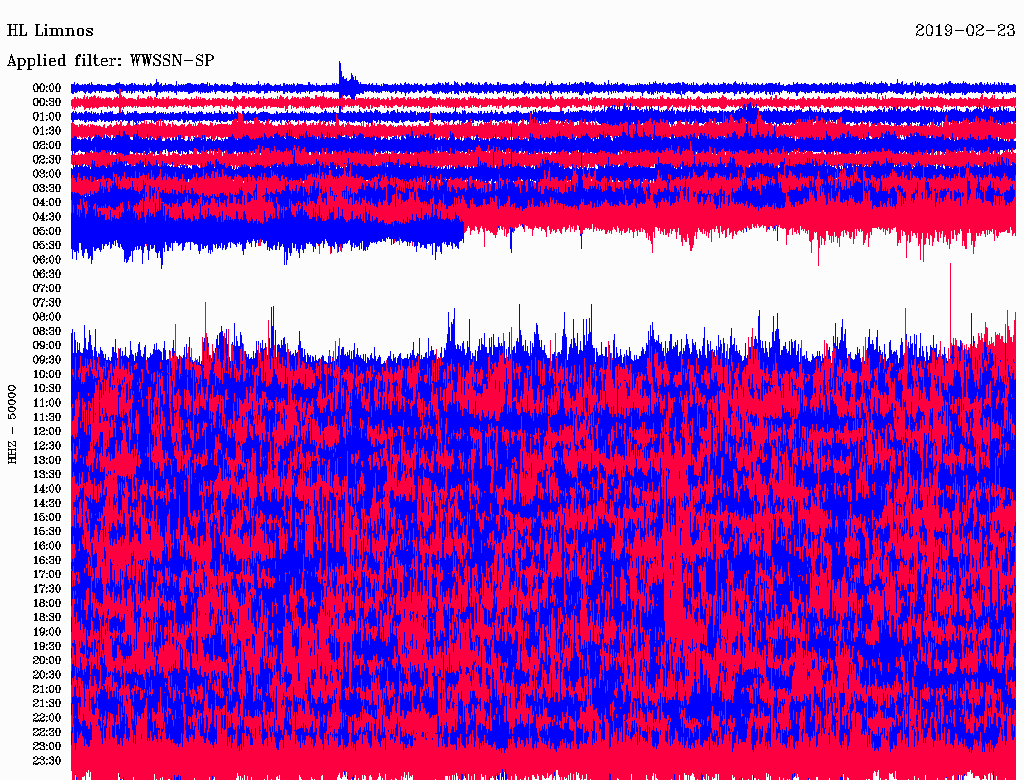Select the 08:00 time label
Screen dimensions: 1024x780
pyautogui.click(x=47, y=317)
